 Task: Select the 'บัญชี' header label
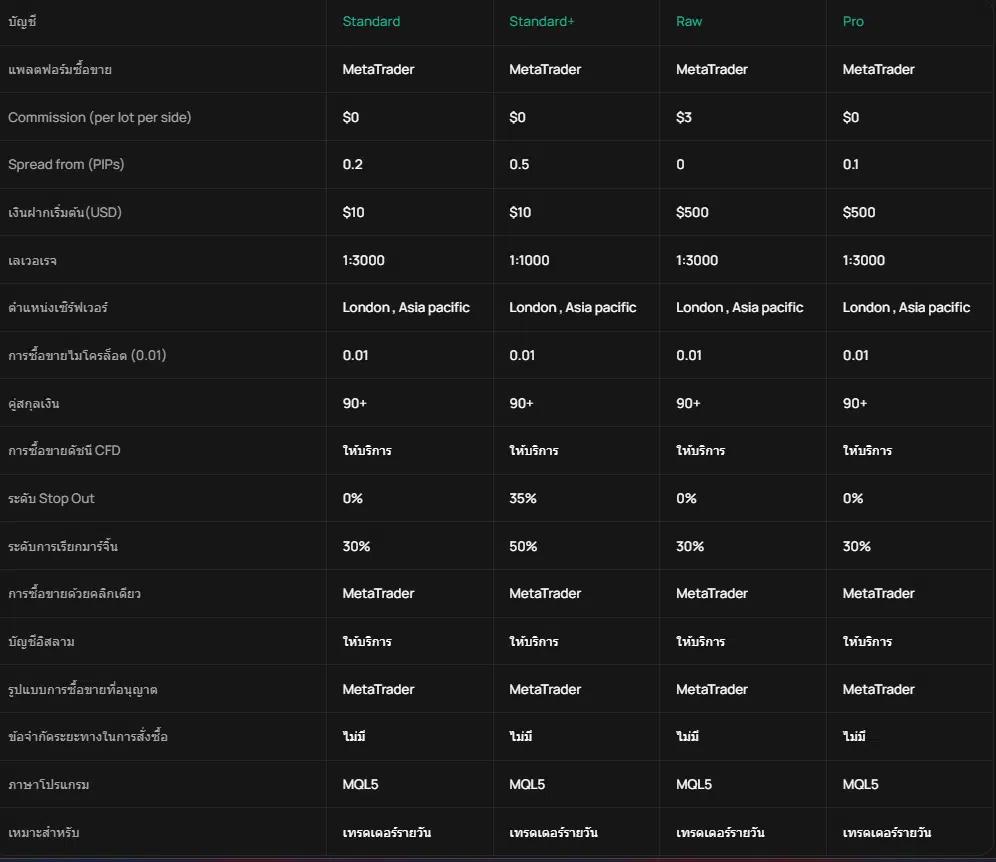(x=22, y=22)
